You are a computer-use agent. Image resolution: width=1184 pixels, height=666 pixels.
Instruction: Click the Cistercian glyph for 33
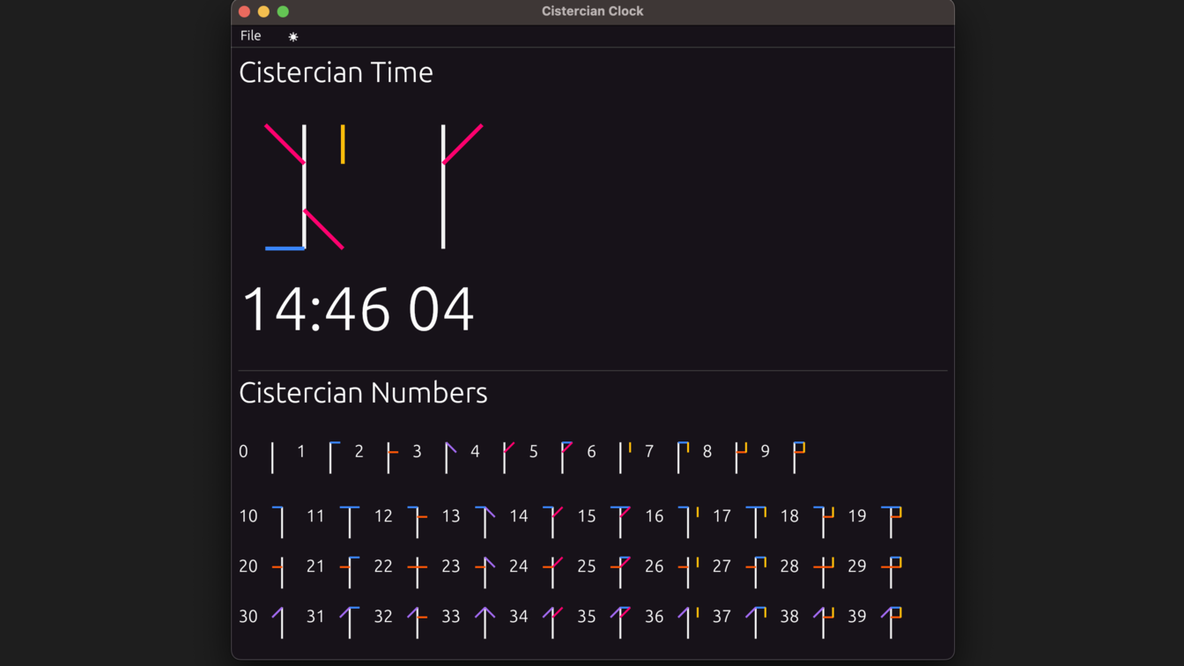pos(484,620)
